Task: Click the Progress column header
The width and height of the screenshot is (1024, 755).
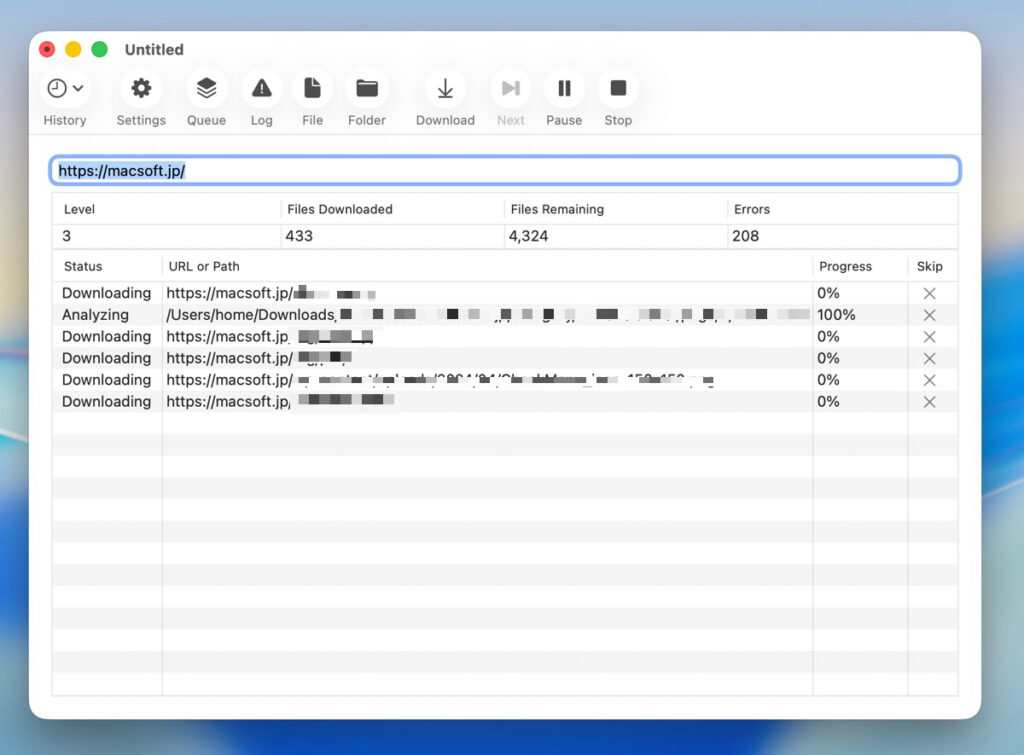Action: pos(845,267)
